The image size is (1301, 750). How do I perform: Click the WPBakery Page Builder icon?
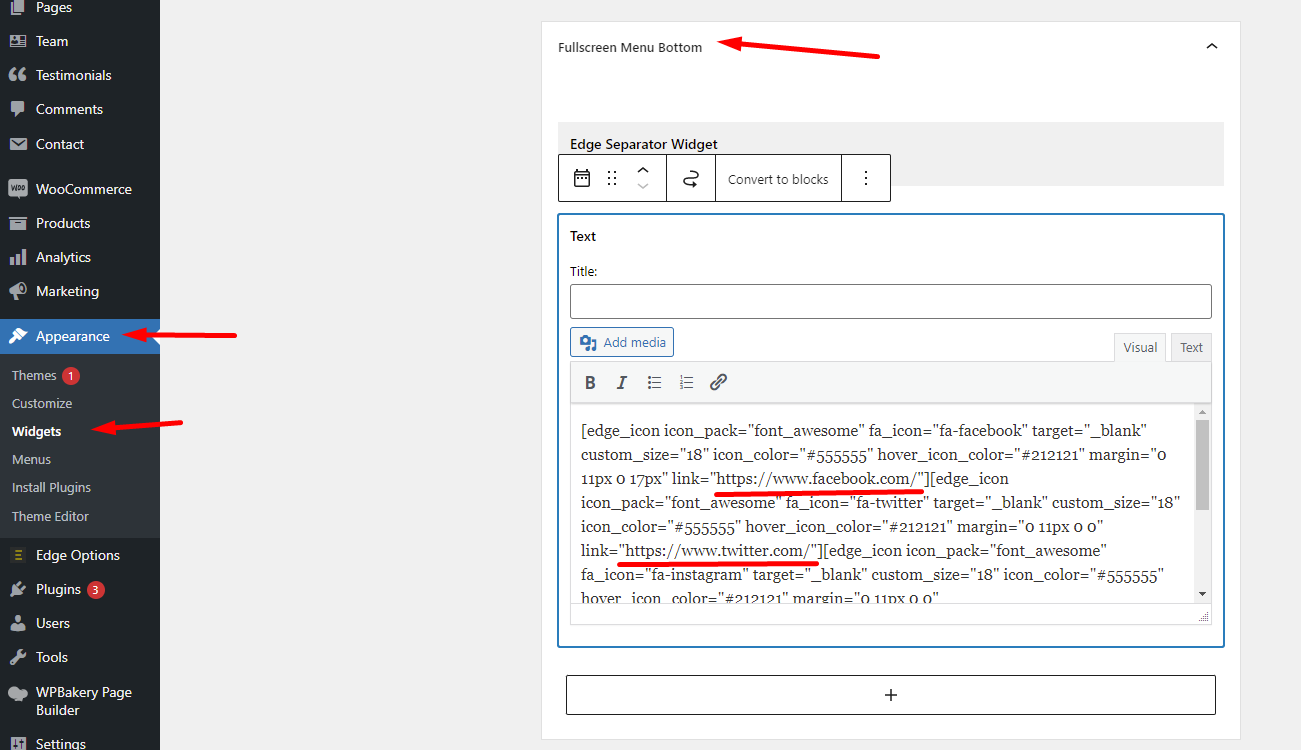(x=18, y=692)
